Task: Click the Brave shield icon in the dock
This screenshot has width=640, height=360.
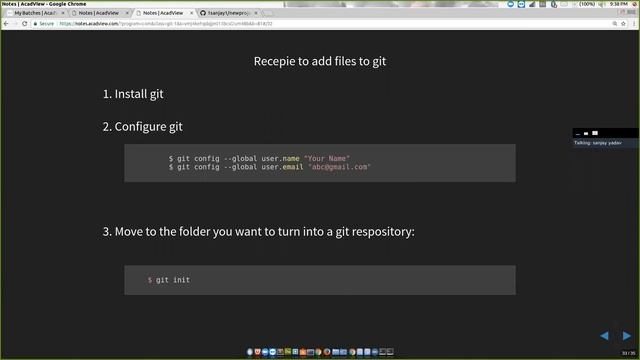Action: click(x=258, y=352)
